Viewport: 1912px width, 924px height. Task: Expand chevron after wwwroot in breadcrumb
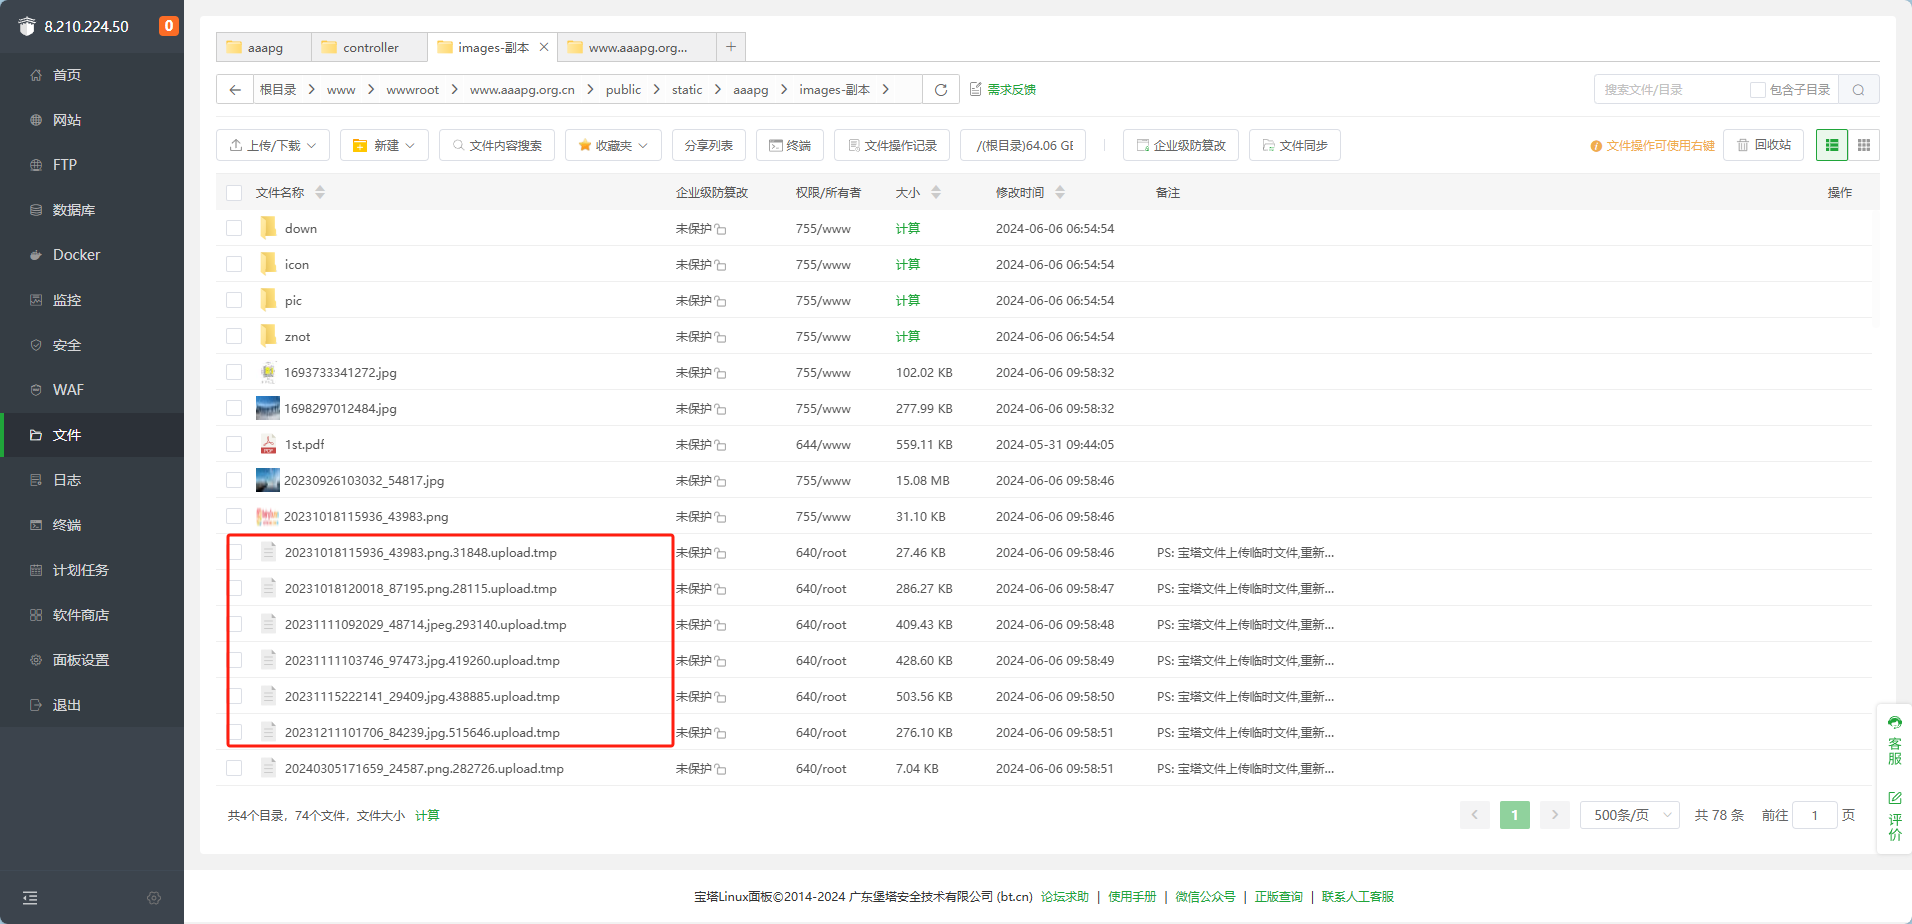(x=454, y=90)
